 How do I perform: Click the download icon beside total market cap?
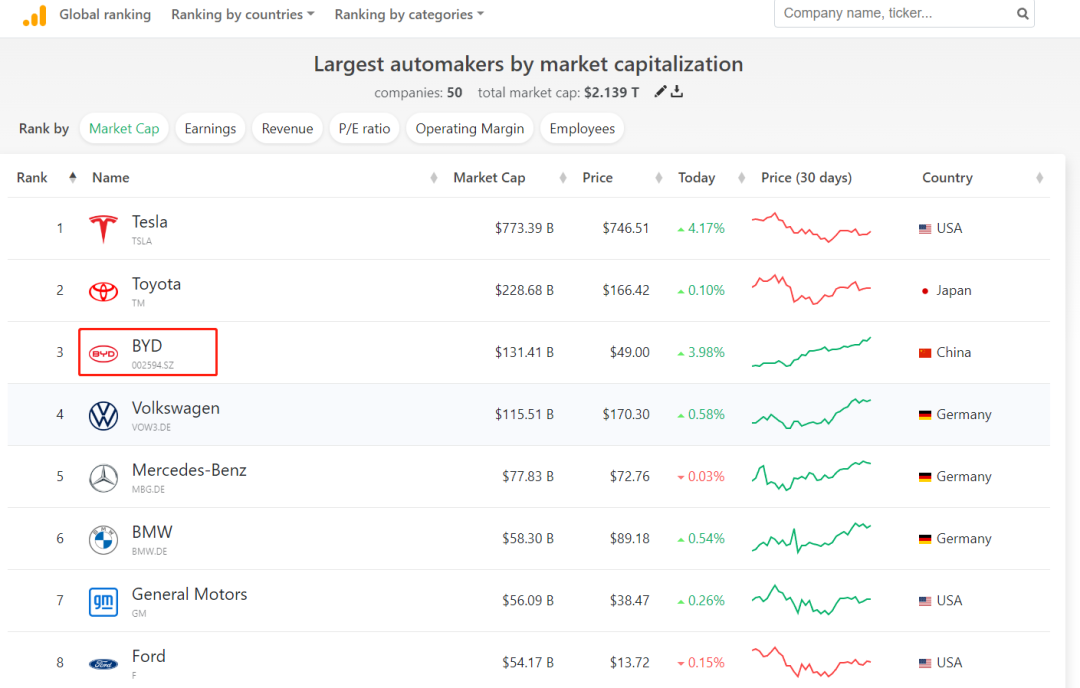(677, 92)
